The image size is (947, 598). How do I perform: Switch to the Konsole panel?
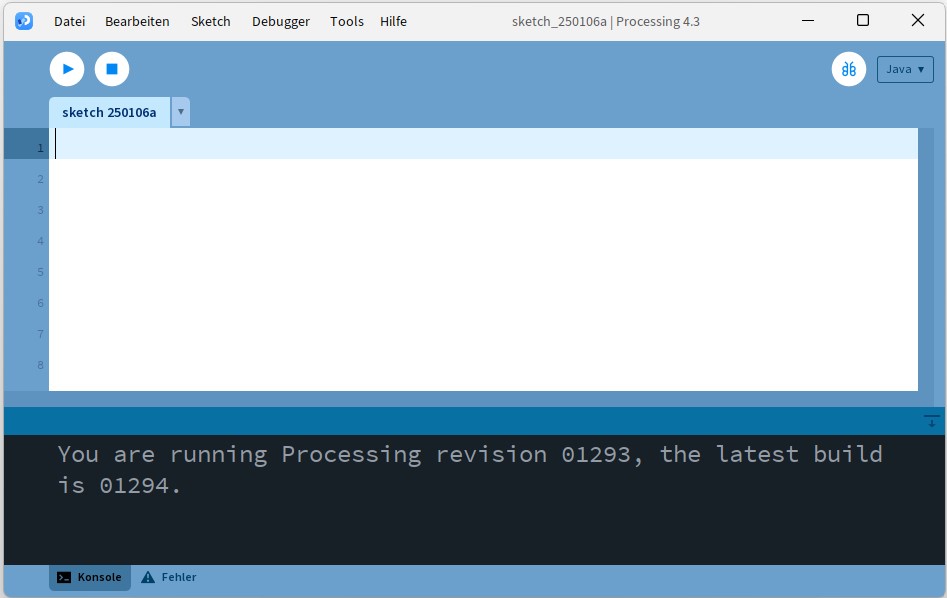click(x=90, y=577)
